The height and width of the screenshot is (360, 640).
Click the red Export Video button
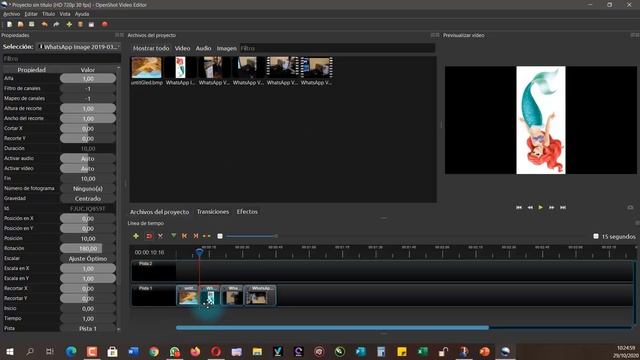pyautogui.click(x=104, y=24)
